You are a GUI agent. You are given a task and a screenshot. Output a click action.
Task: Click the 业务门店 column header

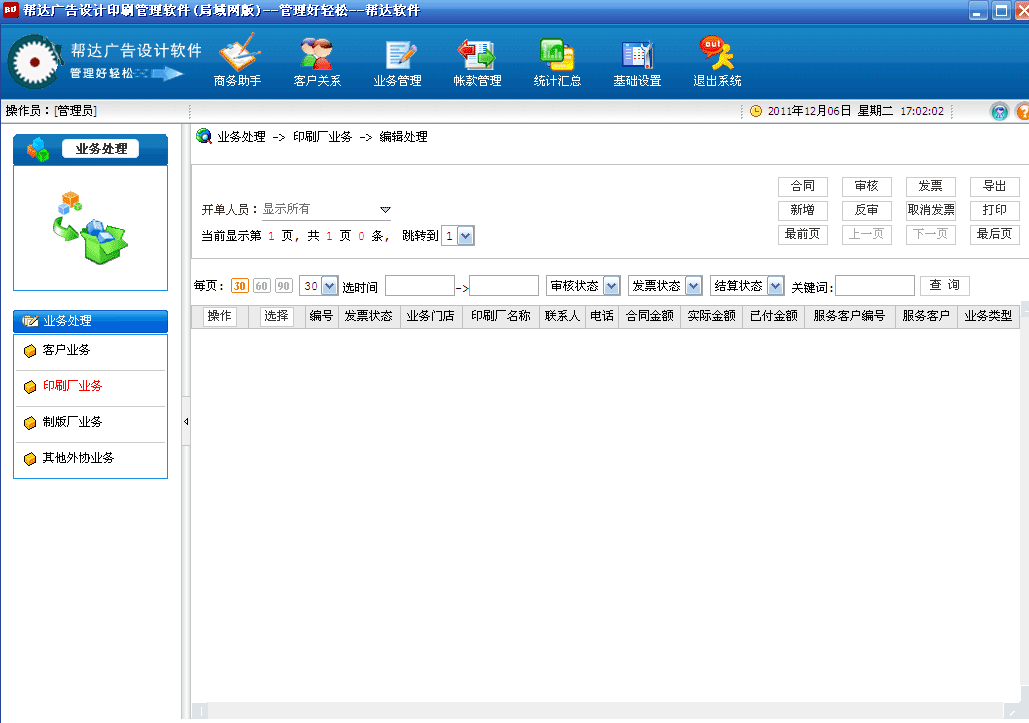coord(431,316)
